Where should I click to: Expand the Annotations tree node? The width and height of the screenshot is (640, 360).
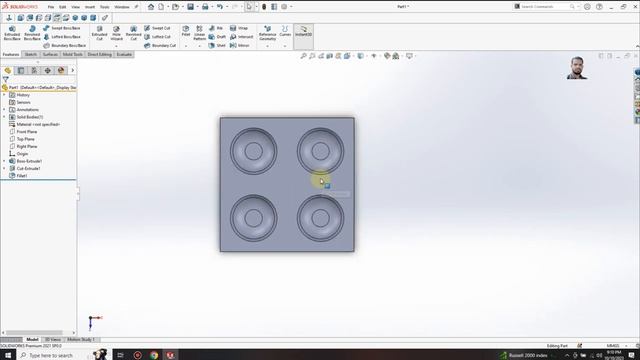(4, 109)
